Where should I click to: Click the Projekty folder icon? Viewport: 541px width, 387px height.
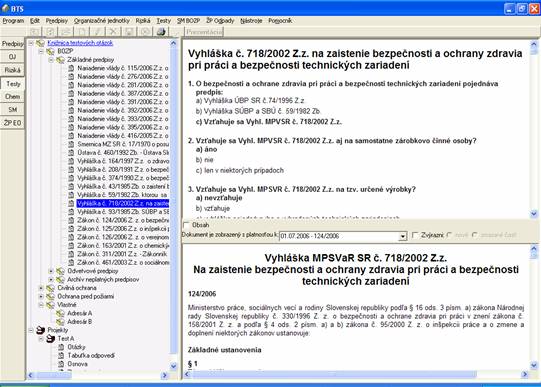[40, 330]
